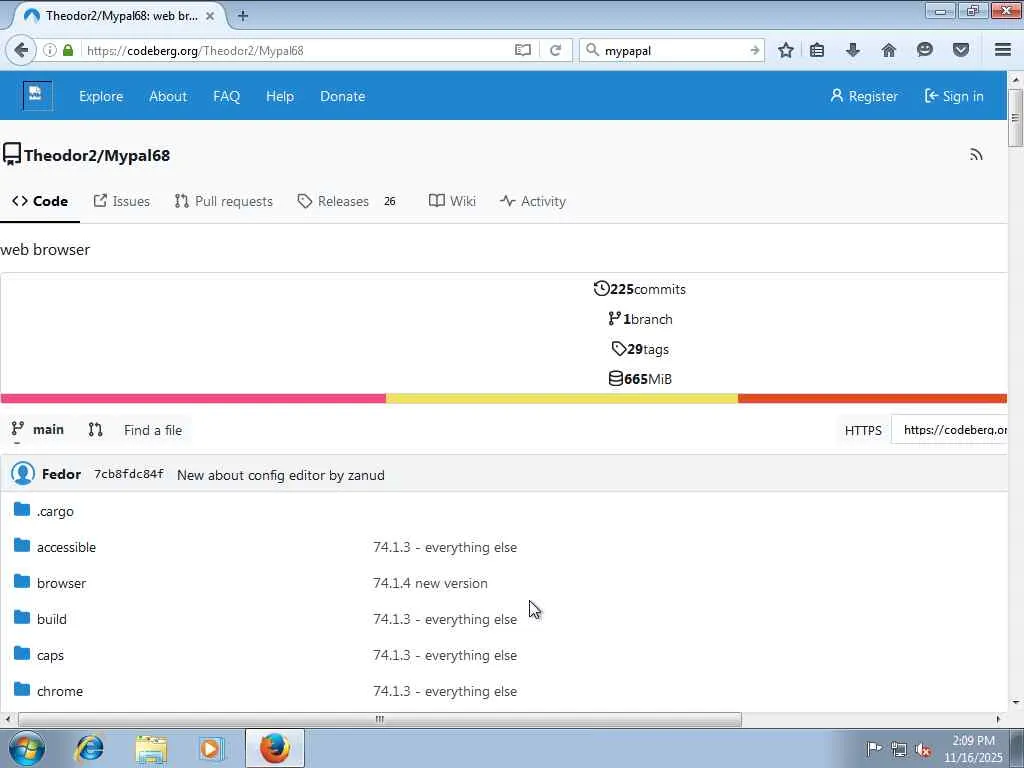
Task: Click the search box containing mypapal
Action: (x=673, y=50)
